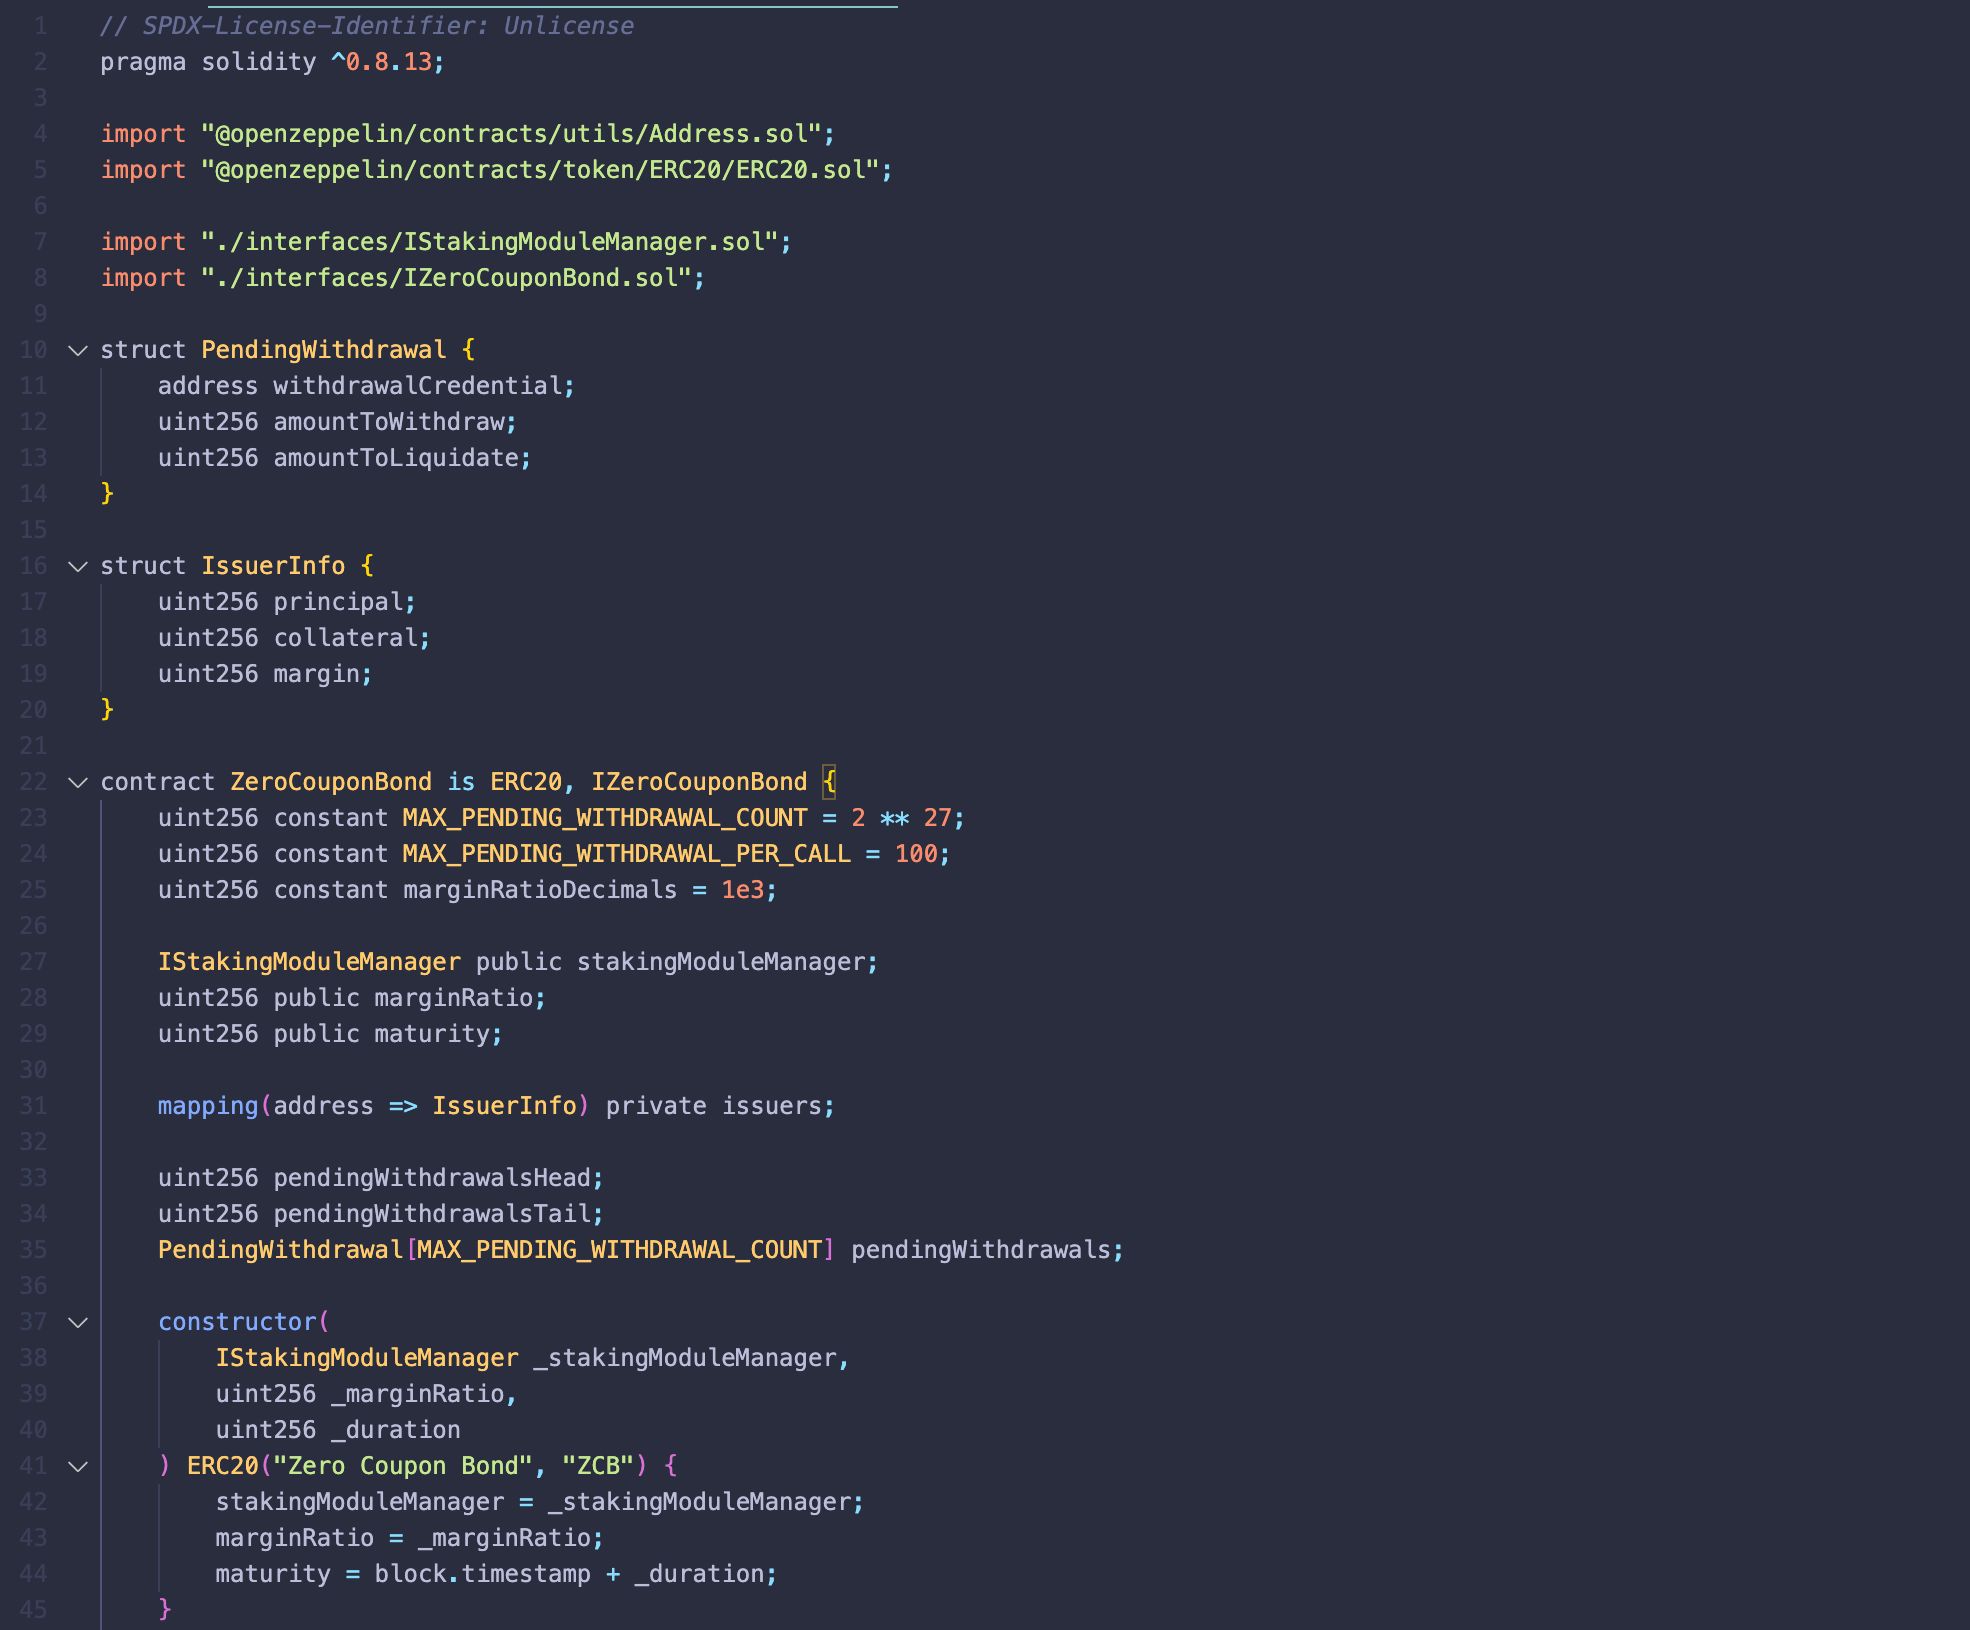Collapse the constructor fold chevron
1970x1630 pixels.
click(x=78, y=1322)
